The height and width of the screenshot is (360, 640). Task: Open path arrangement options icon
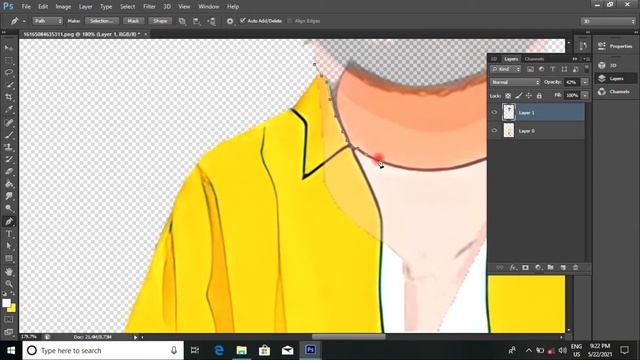[211, 21]
